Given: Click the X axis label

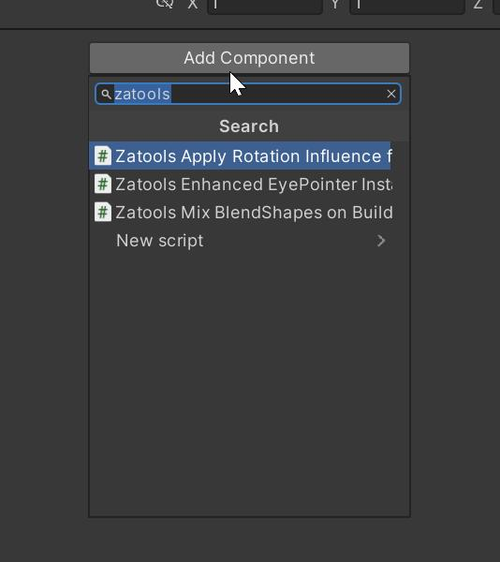Looking at the screenshot, I should 193,4.
